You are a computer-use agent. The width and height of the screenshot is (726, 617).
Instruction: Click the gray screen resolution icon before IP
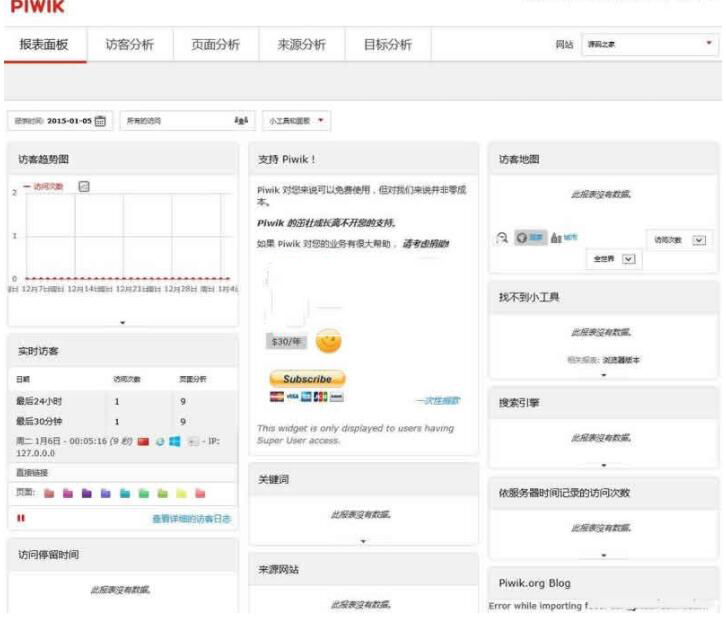pyautogui.click(x=193, y=442)
